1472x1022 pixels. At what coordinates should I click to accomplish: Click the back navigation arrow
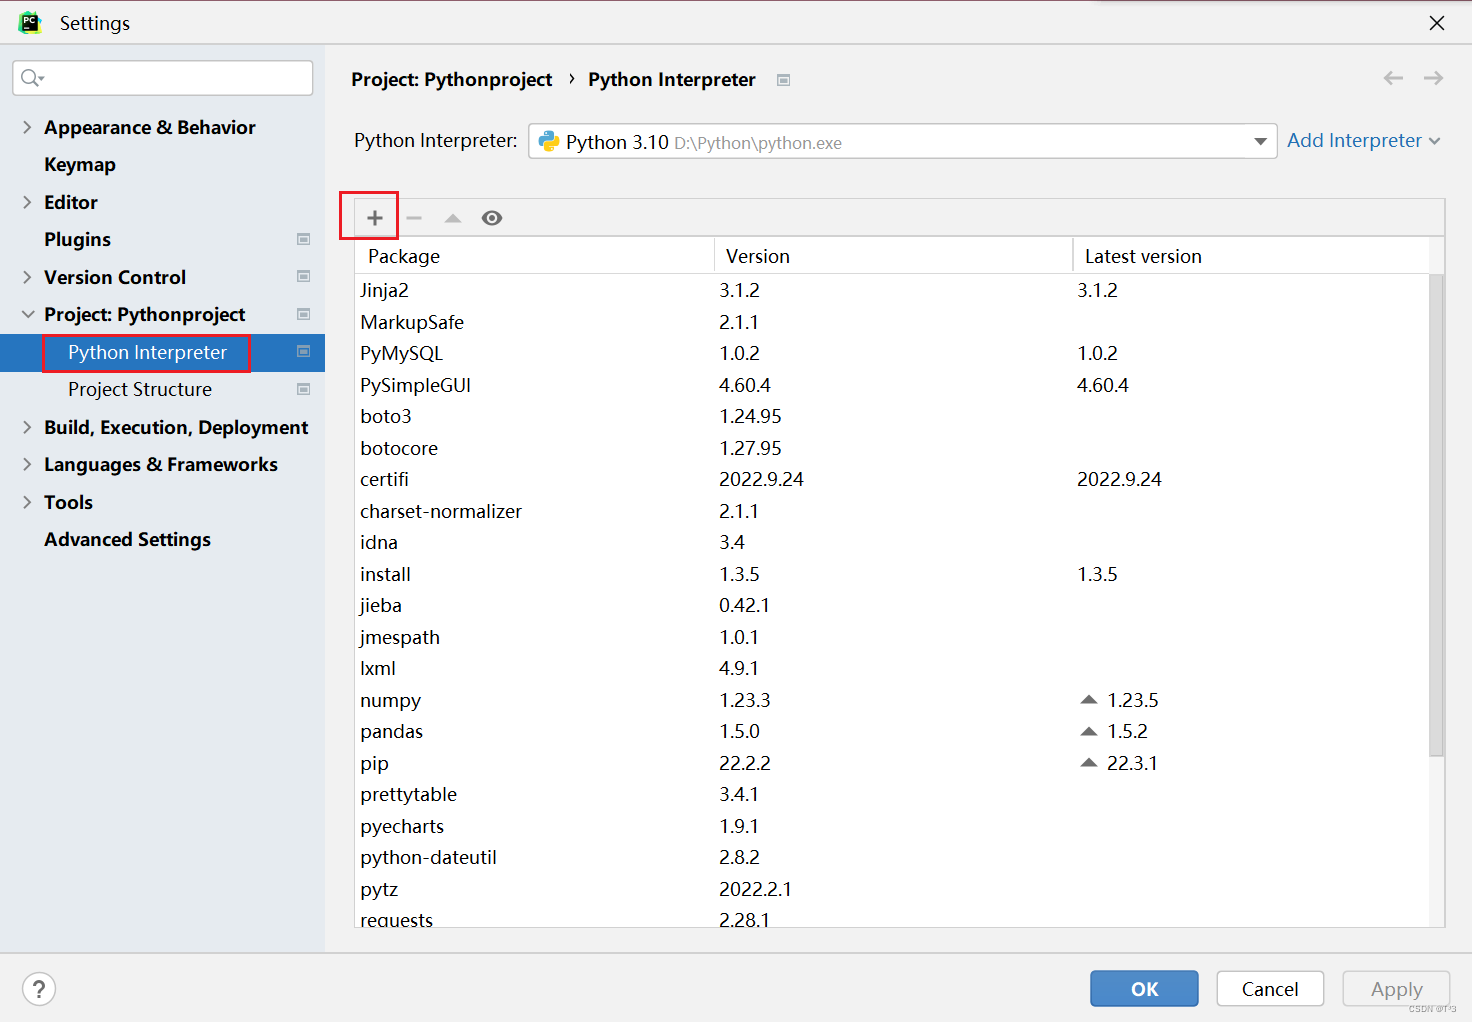tap(1393, 78)
